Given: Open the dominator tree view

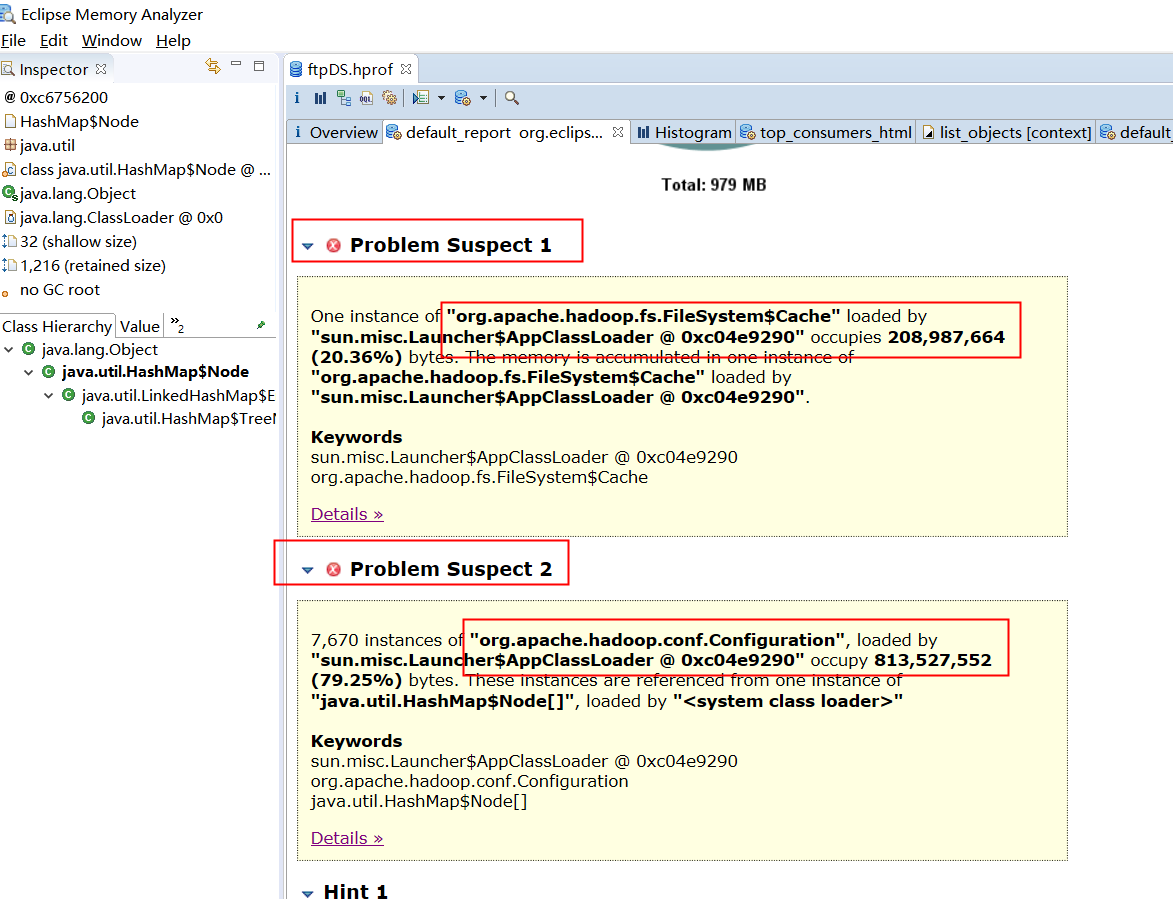Looking at the screenshot, I should point(344,97).
